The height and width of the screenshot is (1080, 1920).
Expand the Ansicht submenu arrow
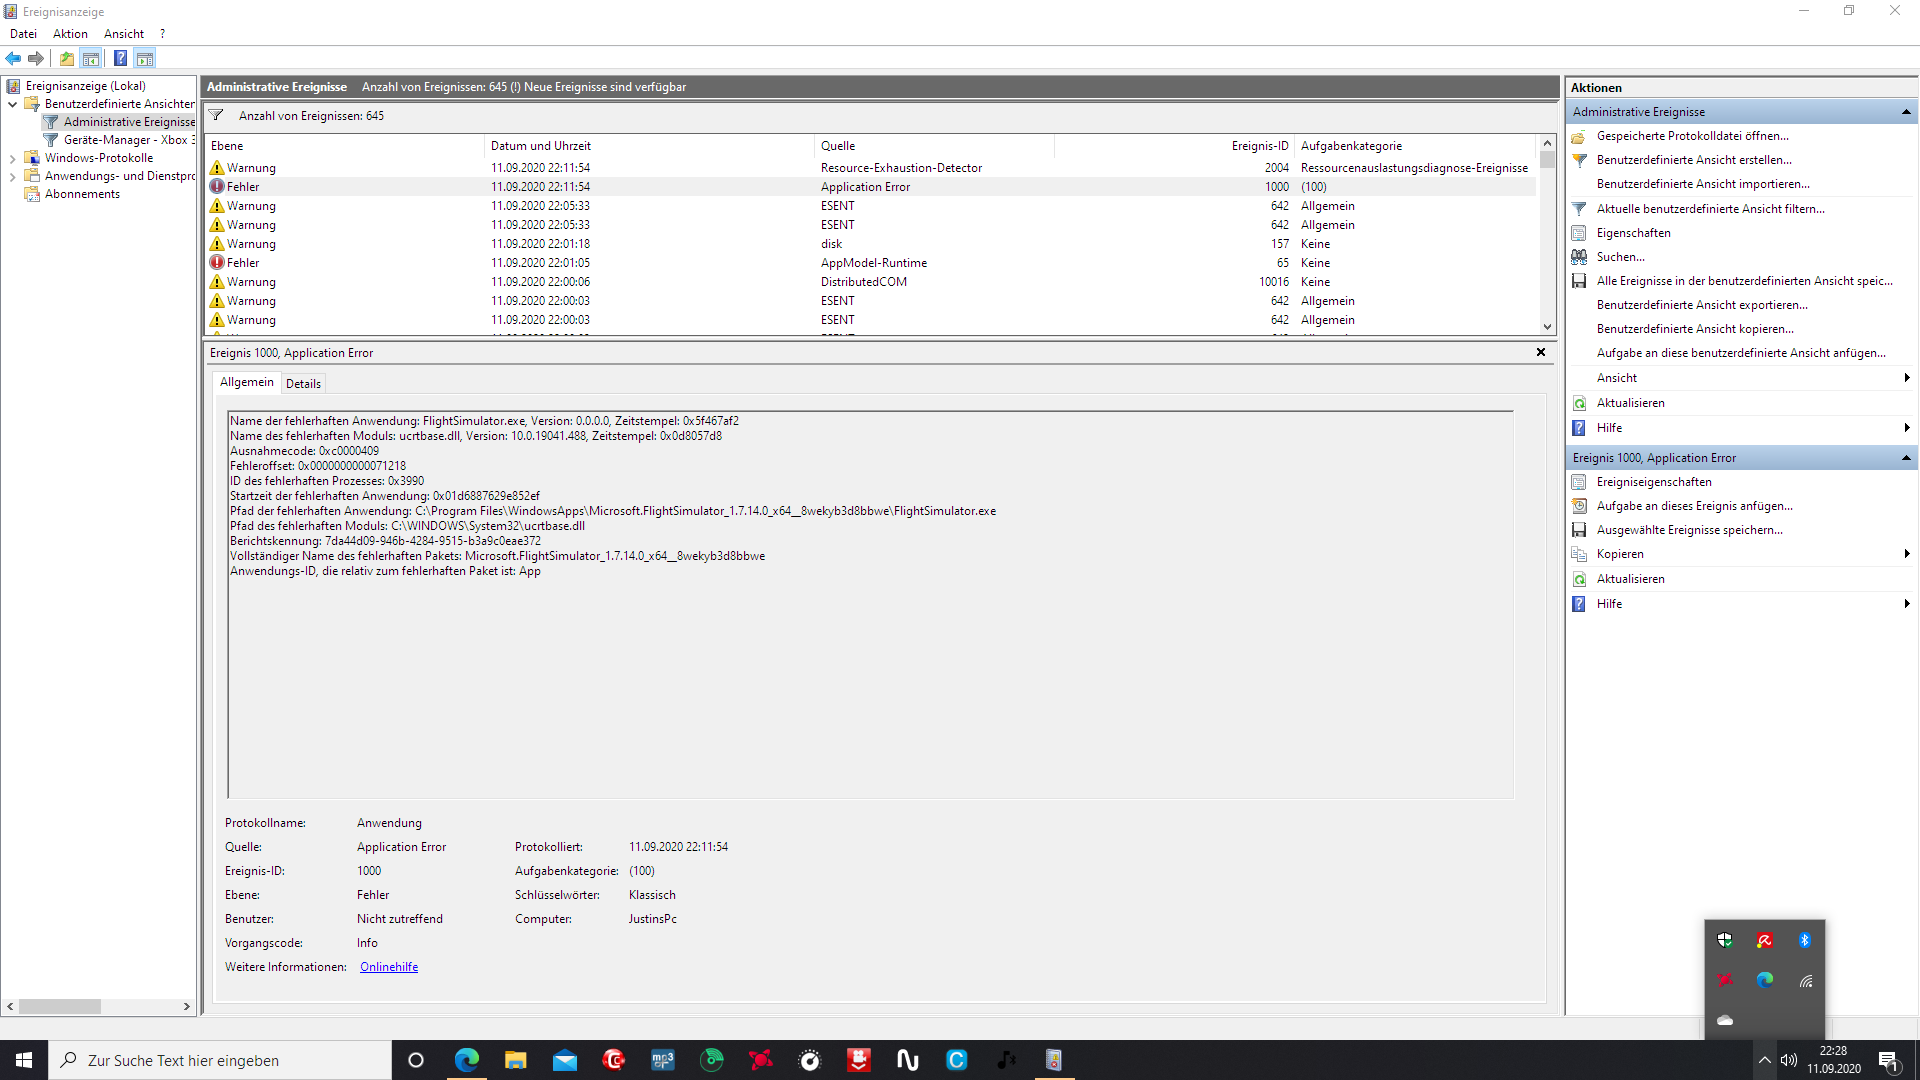tap(1907, 378)
